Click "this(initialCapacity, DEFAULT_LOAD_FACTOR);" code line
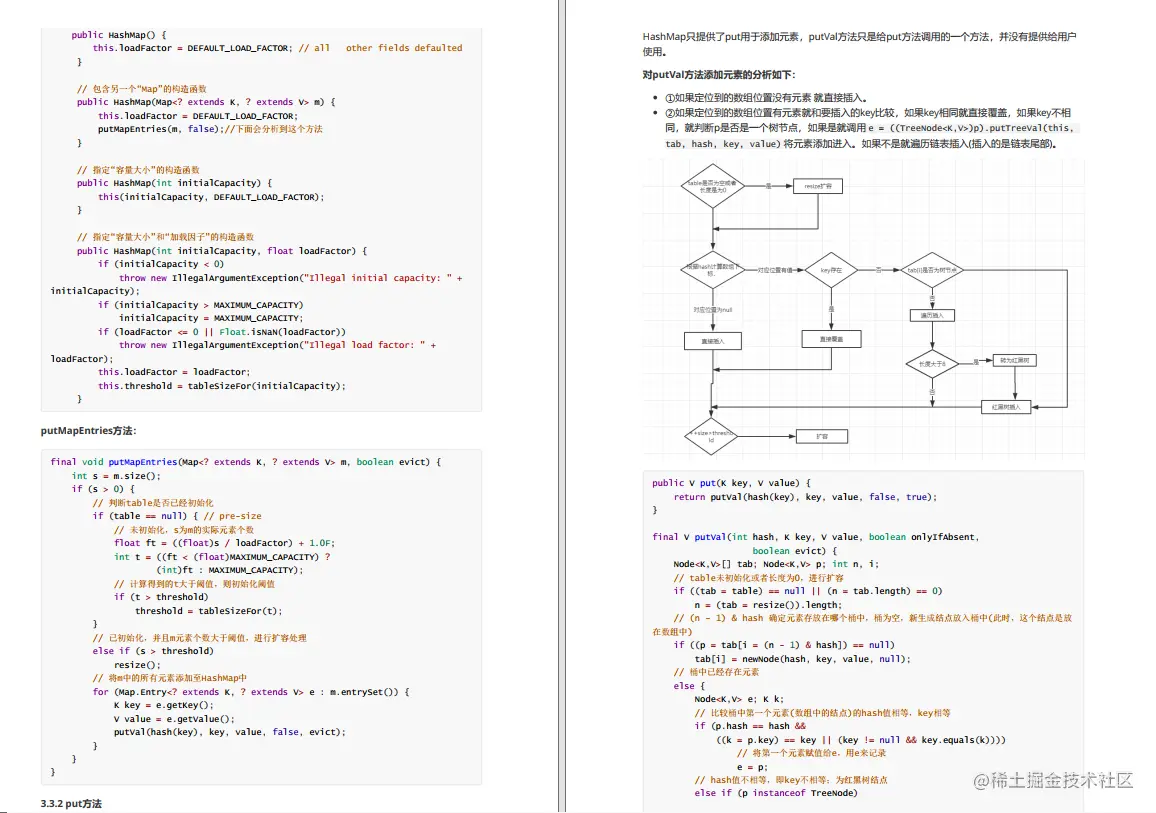This screenshot has width=1156, height=813. 211,197
